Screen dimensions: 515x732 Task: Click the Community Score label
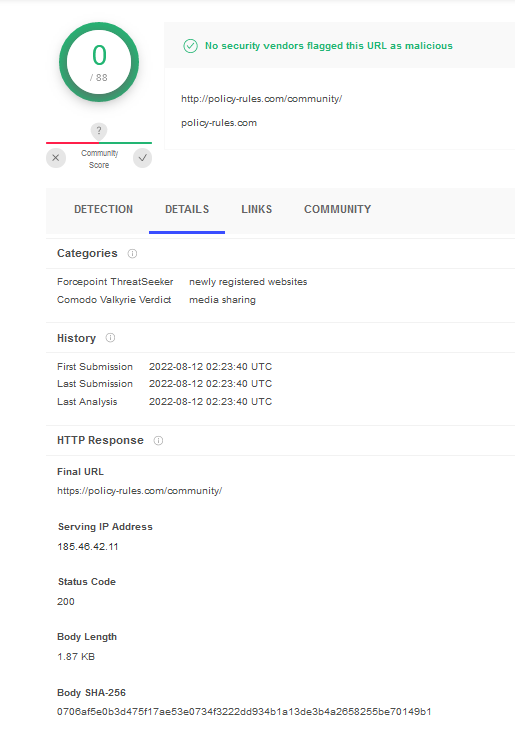[99, 159]
